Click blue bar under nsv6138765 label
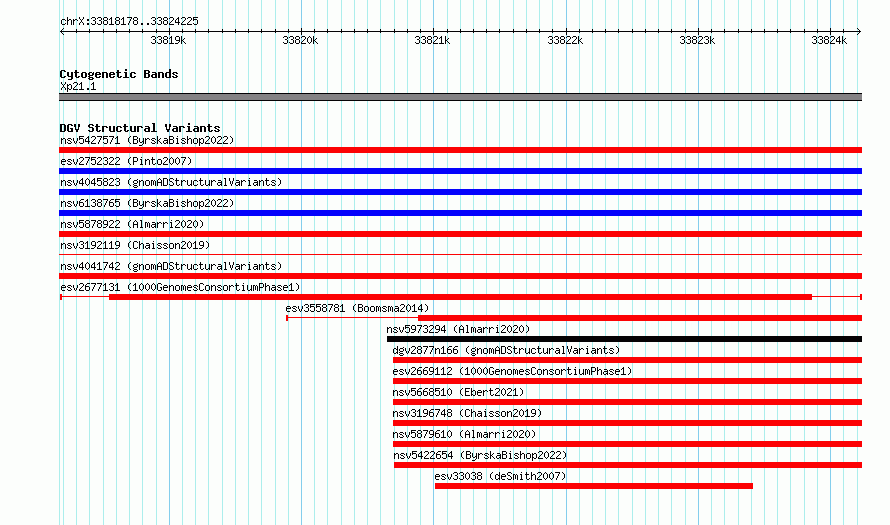This screenshot has width=890, height=525. point(460,213)
